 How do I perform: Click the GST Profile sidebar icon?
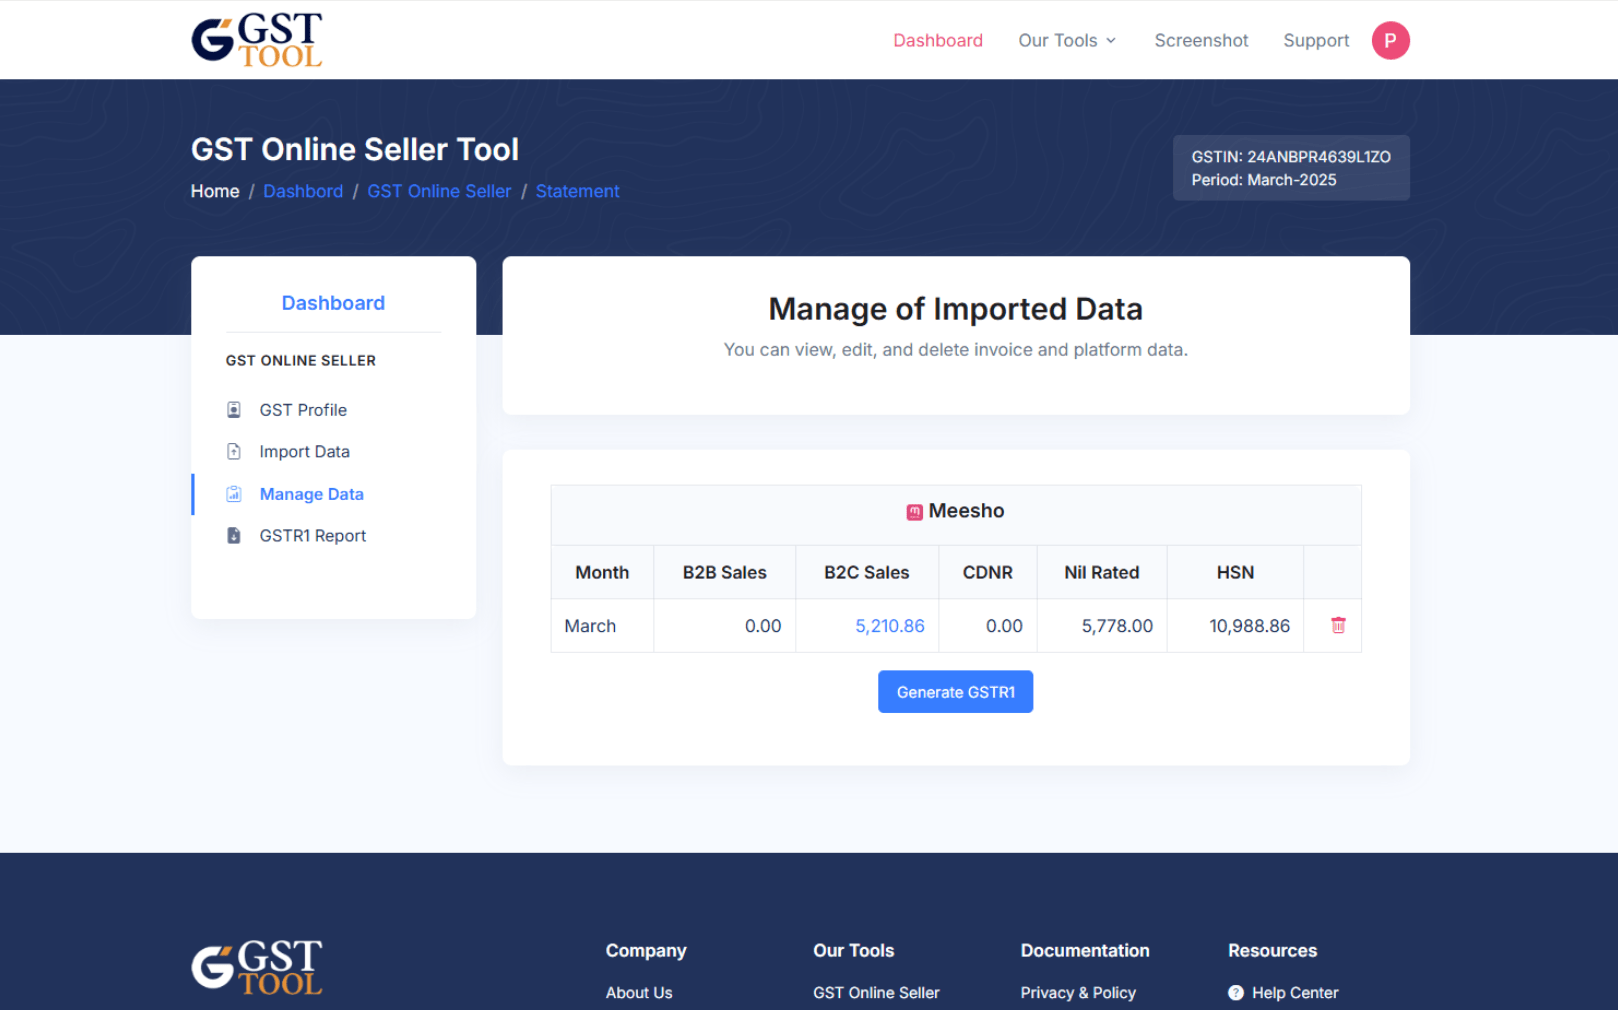pos(234,410)
